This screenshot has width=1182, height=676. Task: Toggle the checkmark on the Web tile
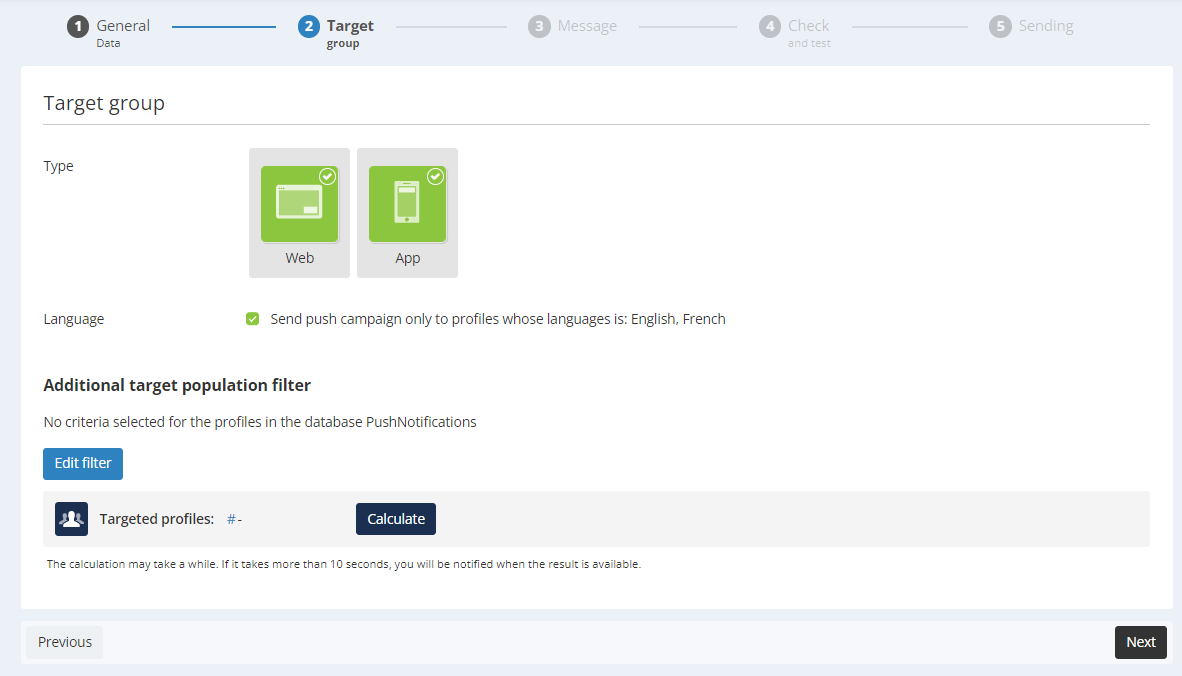coord(327,176)
